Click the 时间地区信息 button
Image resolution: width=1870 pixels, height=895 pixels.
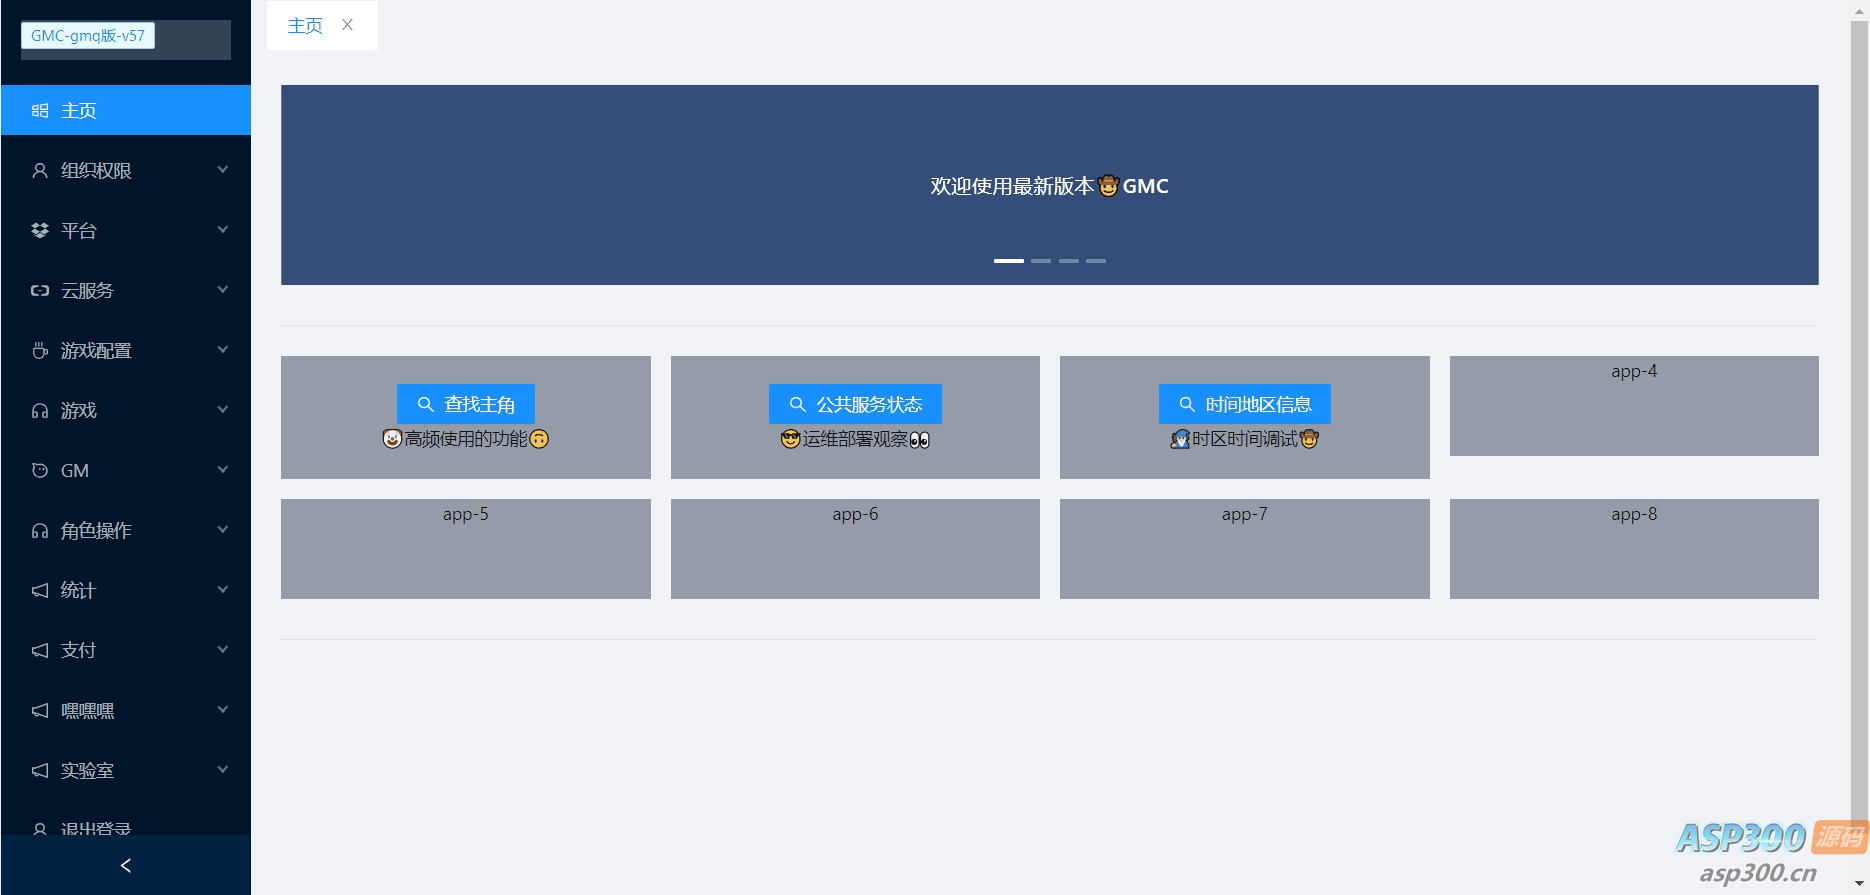1245,404
